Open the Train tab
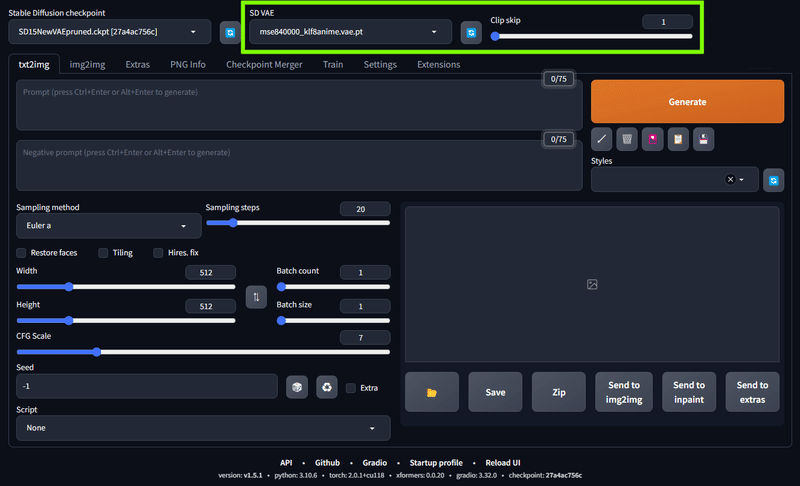This screenshot has height=486, width=800. coord(333,65)
